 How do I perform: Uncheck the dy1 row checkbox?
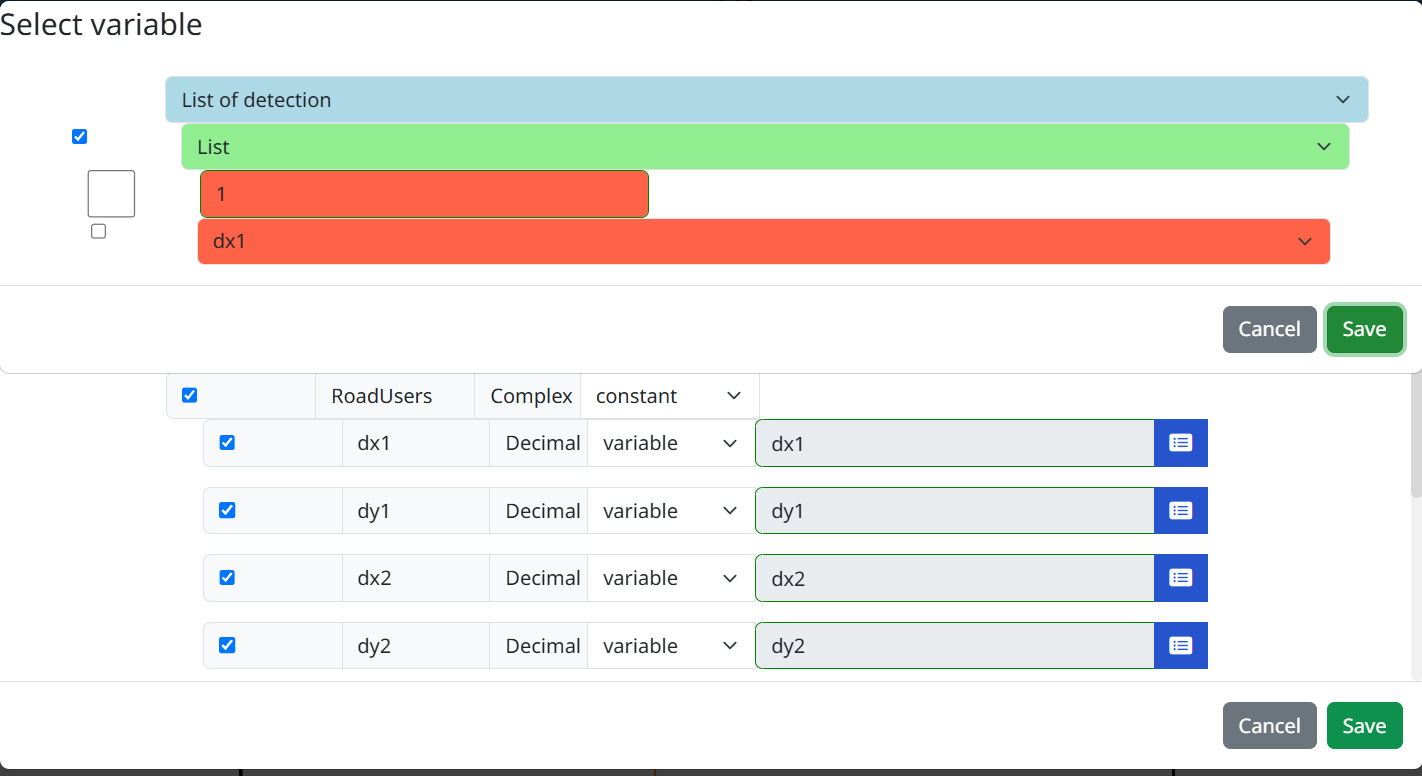227,510
